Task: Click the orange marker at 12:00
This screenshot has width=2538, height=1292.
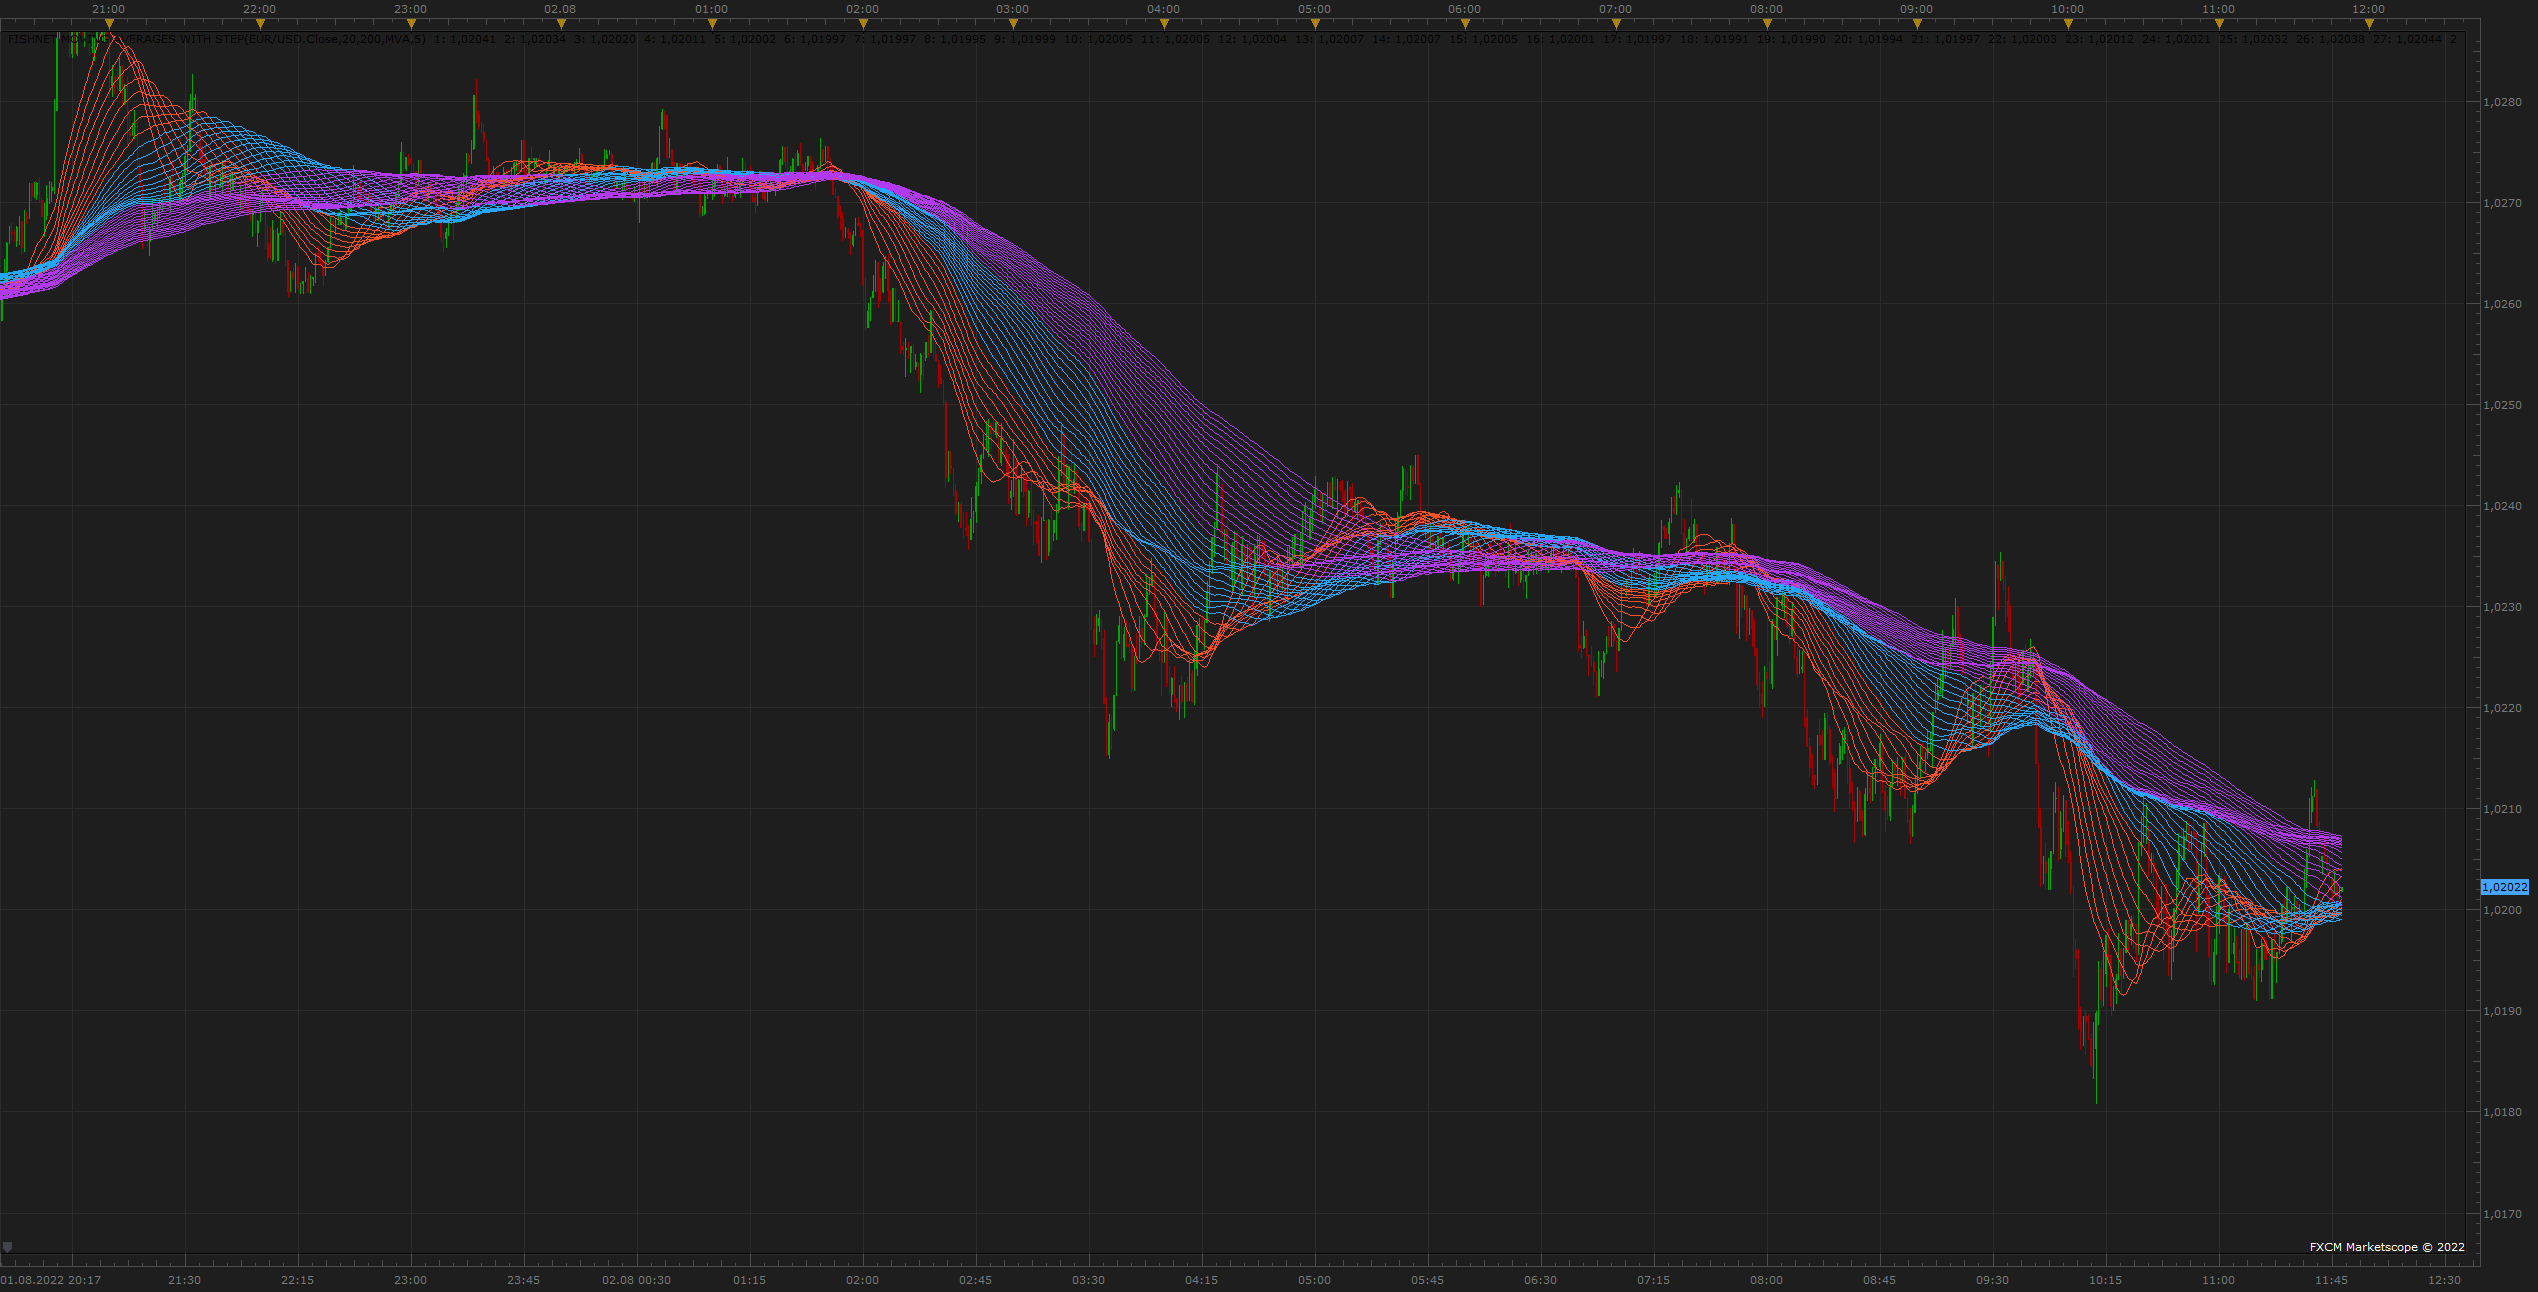Action: 2369,23
